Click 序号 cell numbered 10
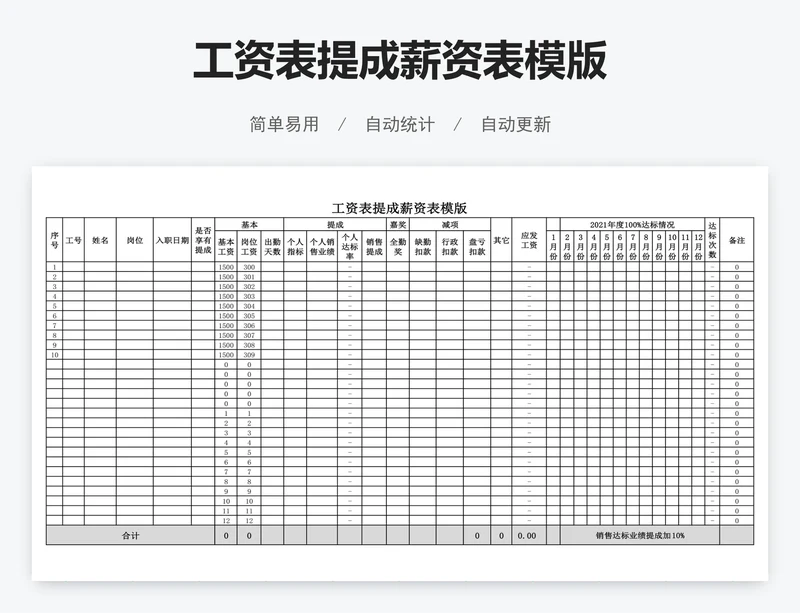 [x=55, y=355]
